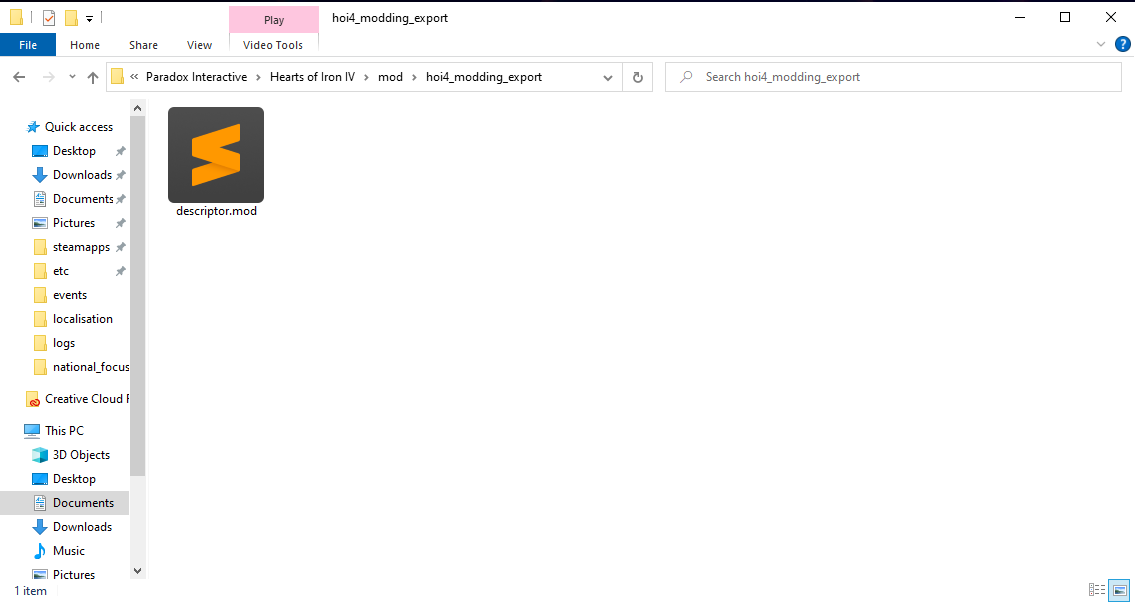
Task: Click the Properties icon in title bar
Action: point(48,17)
